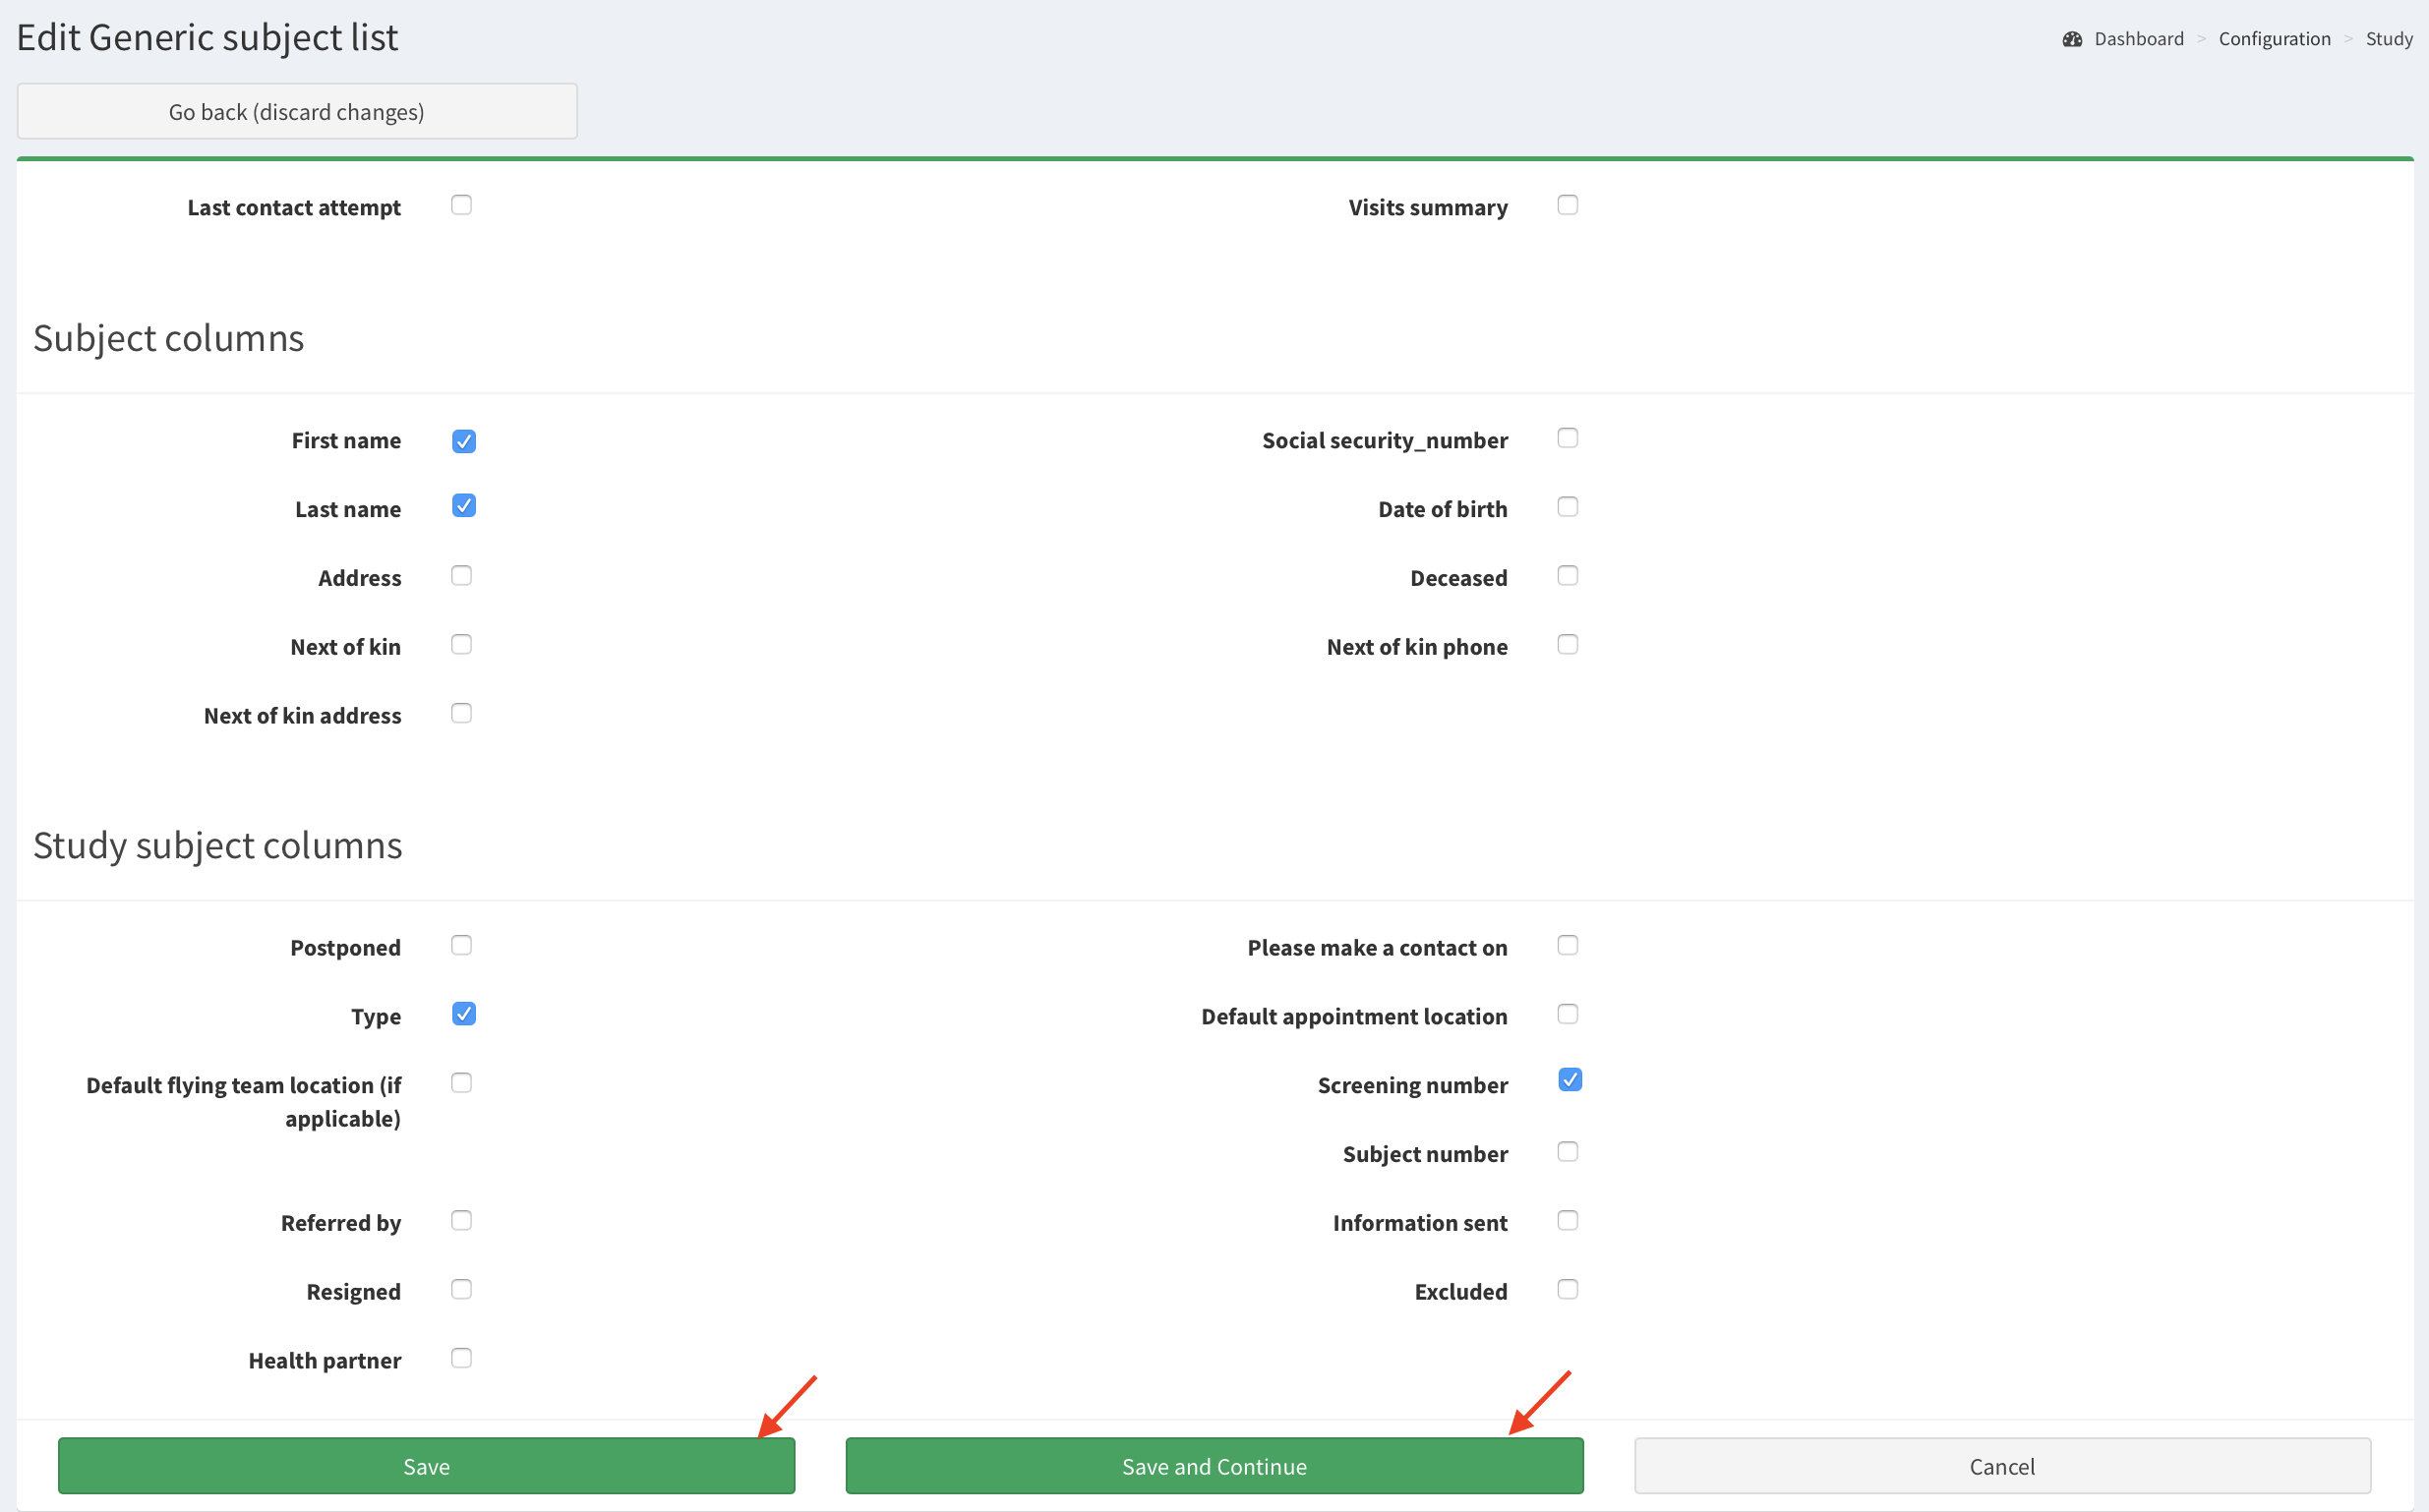
Task: Tick the Health partner checkbox
Action: [x=461, y=1358]
